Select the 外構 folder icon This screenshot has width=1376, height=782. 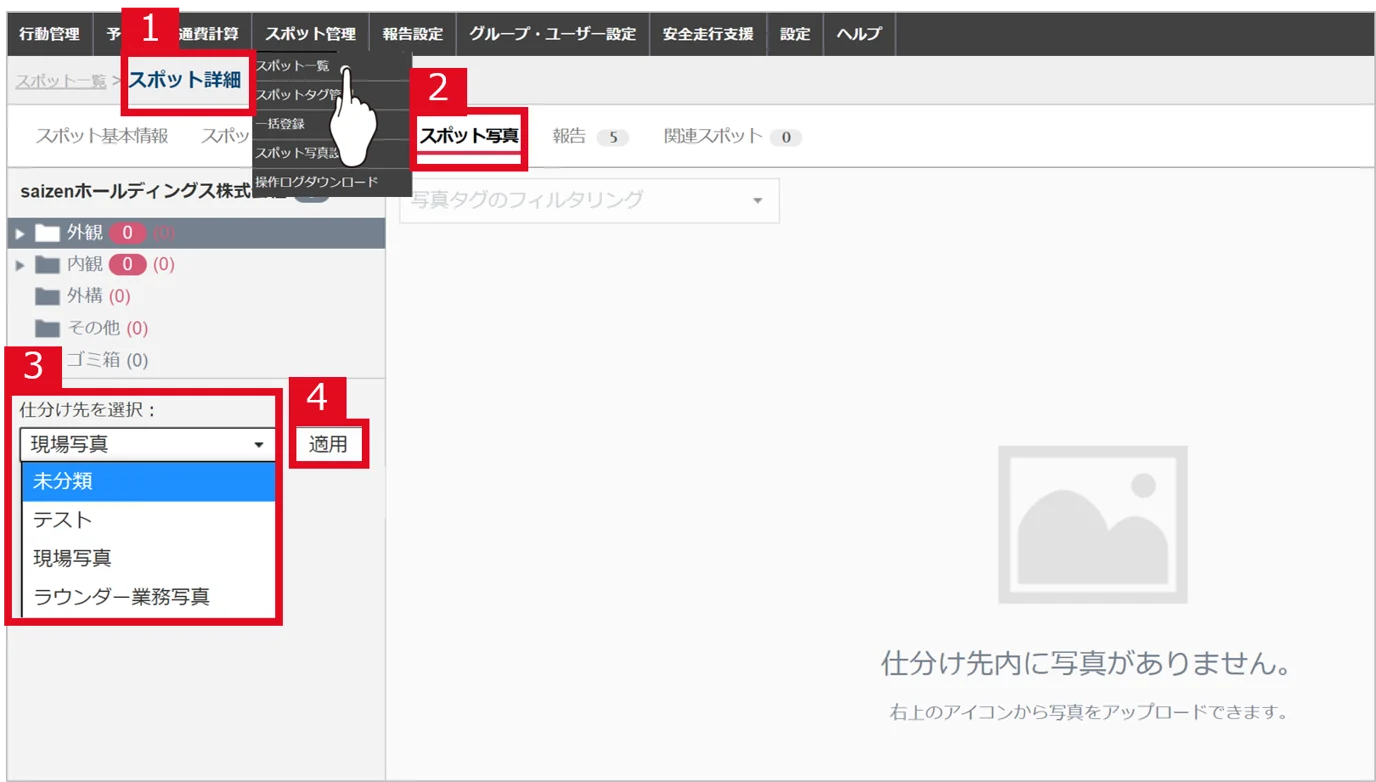(x=47, y=297)
